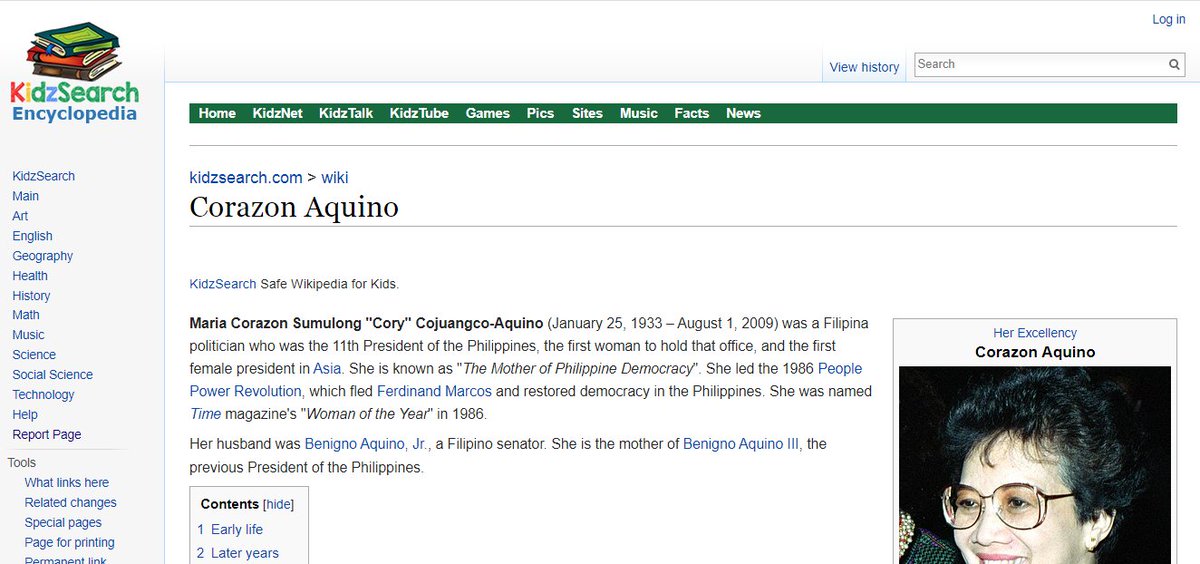Viewport: 1200px width, 564px height.
Task: Click the KidzSearch link above the article
Action: pyautogui.click(x=223, y=284)
